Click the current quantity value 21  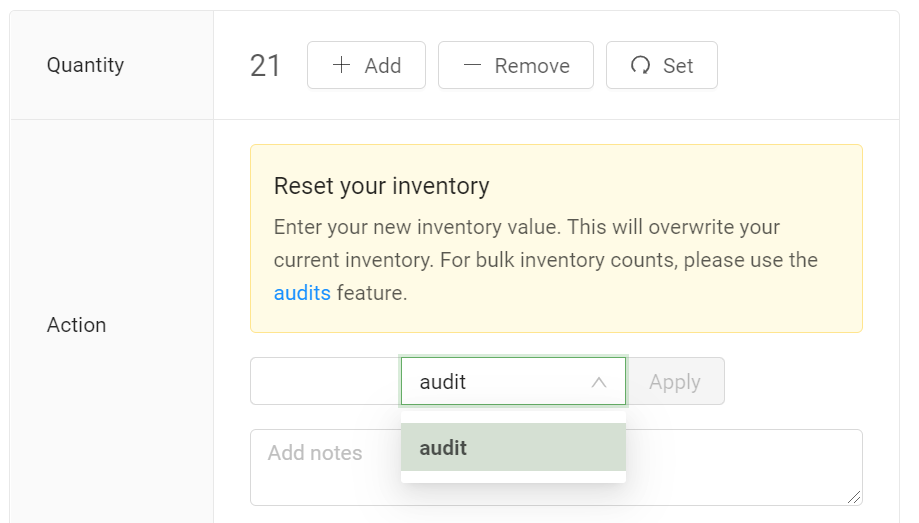coord(265,66)
